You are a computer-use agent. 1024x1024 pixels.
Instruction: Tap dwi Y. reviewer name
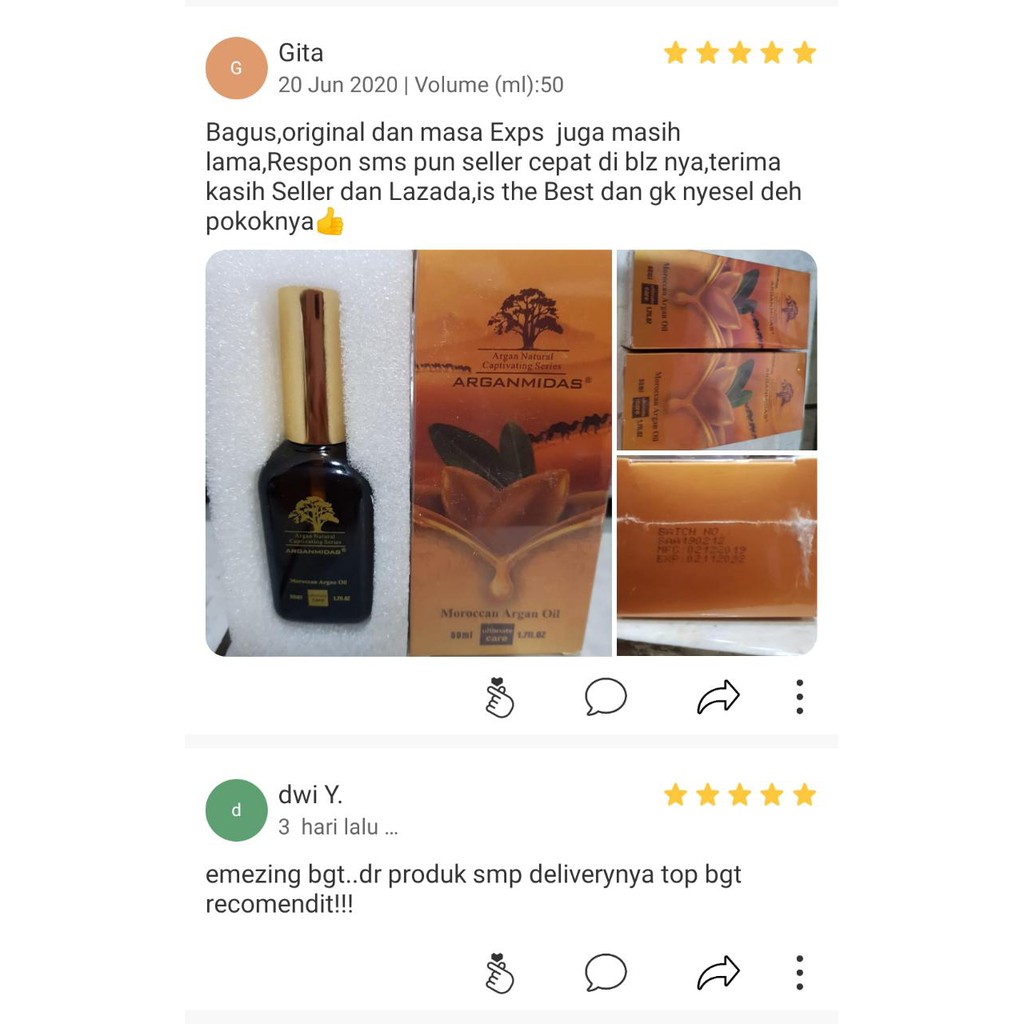[310, 795]
